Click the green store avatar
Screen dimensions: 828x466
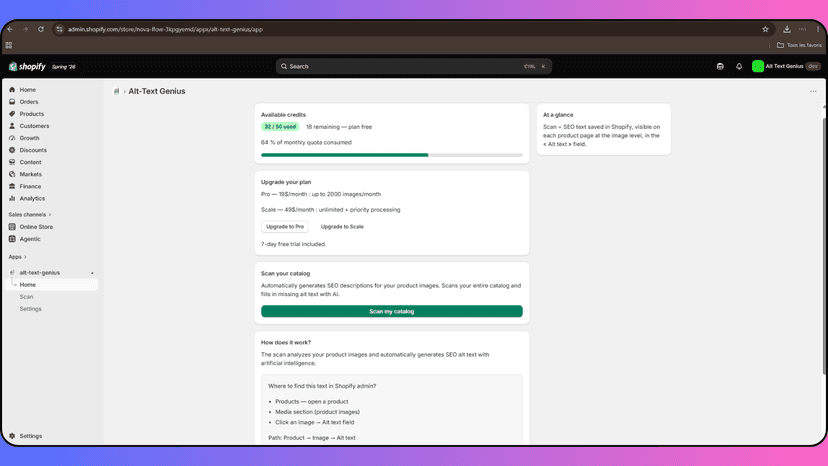click(x=758, y=67)
